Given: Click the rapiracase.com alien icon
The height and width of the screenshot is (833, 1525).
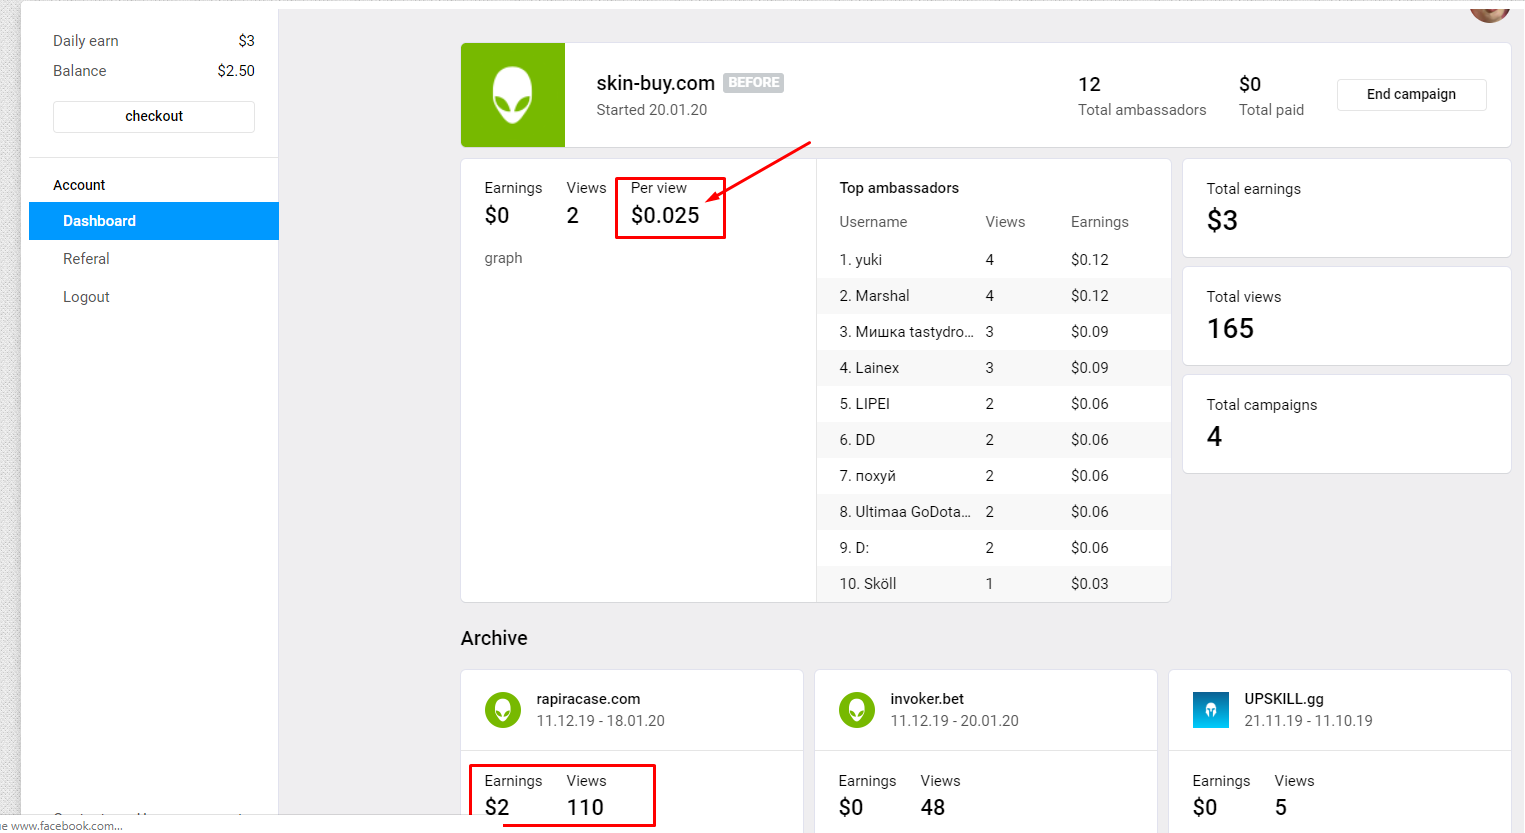Looking at the screenshot, I should [503, 710].
